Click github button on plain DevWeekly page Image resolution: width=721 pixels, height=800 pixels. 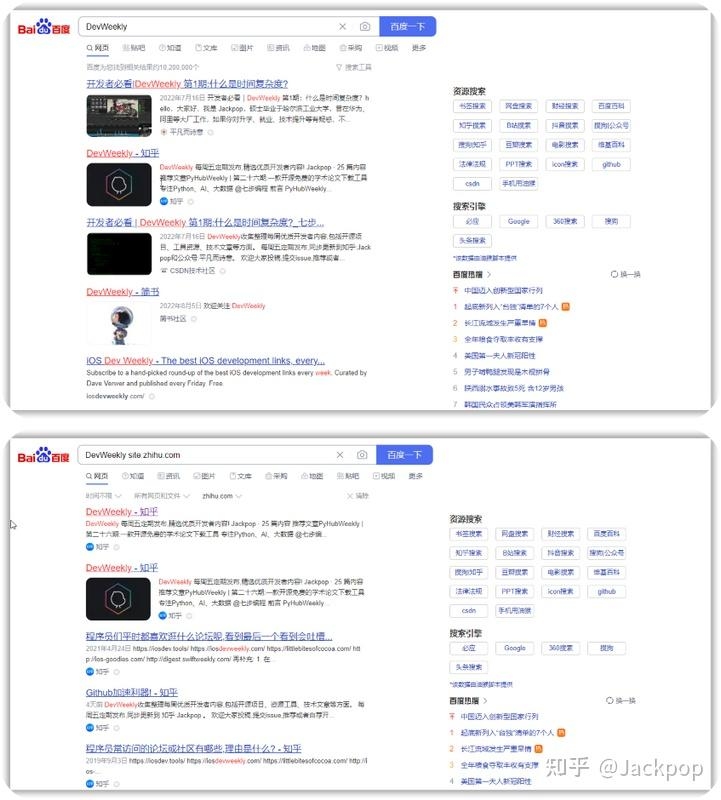(611, 164)
